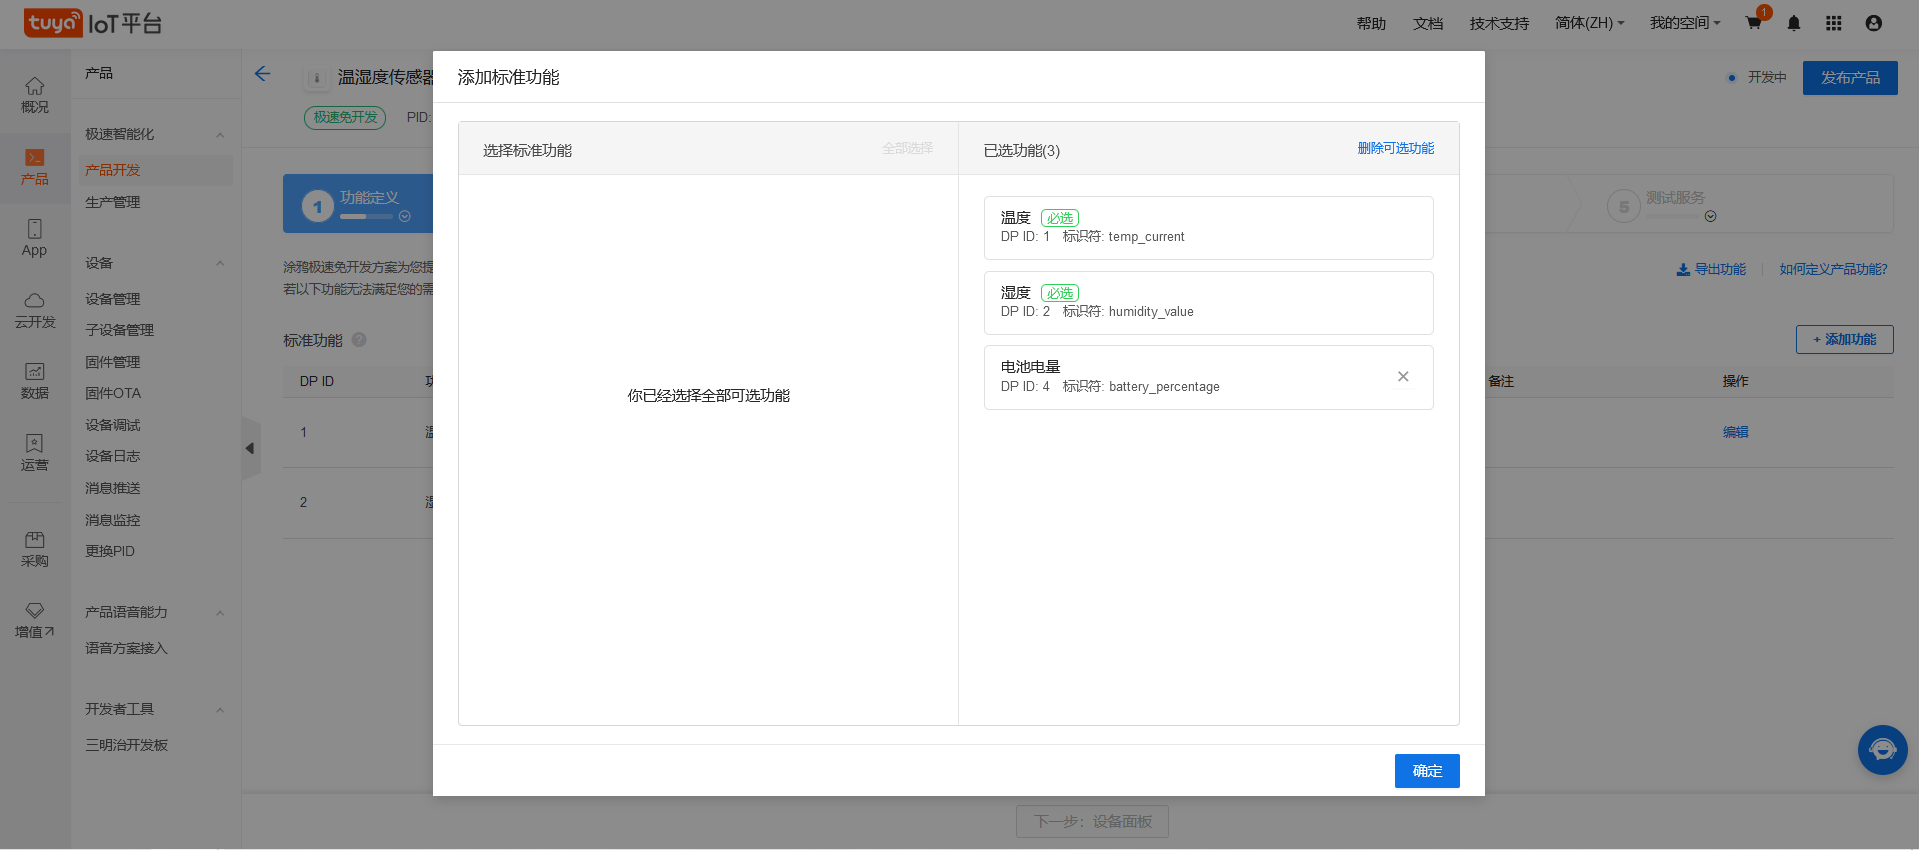Click the 删除可选功能 link
Screen dimensions: 1919x850
click(1395, 148)
